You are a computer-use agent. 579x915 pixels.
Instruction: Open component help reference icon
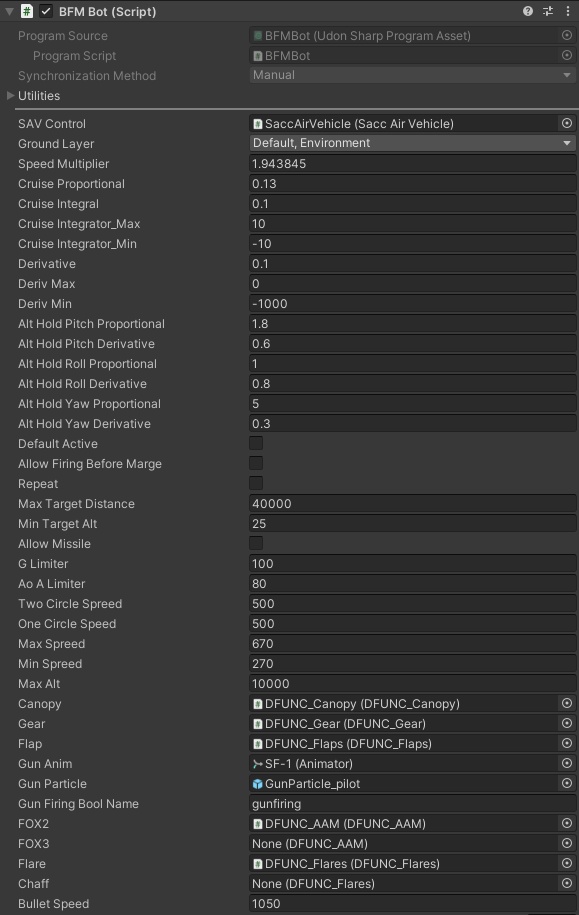click(x=528, y=11)
